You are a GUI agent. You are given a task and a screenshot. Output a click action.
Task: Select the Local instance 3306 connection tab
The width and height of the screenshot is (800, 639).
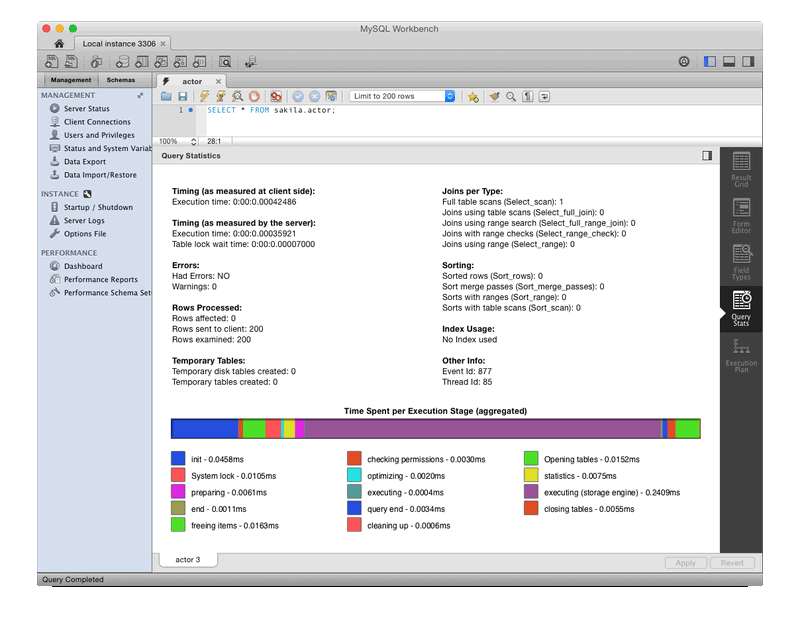(x=119, y=43)
